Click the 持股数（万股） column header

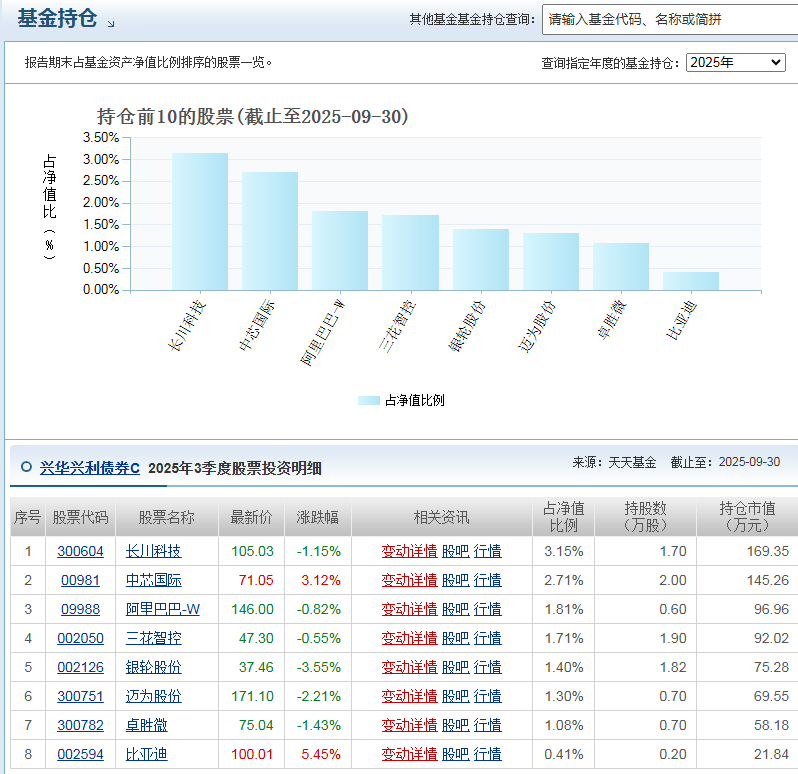click(645, 517)
